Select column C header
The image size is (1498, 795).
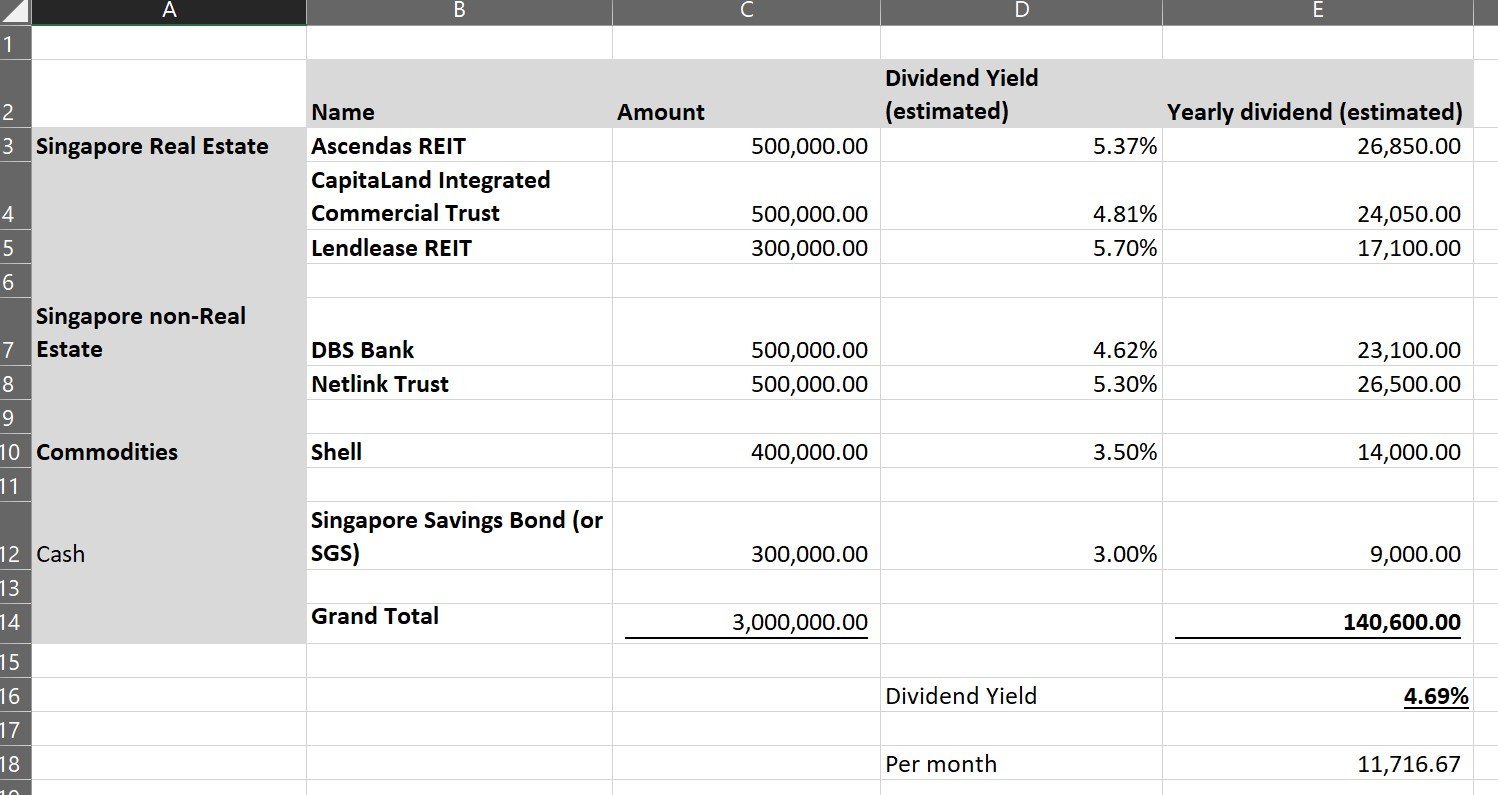pyautogui.click(x=746, y=11)
